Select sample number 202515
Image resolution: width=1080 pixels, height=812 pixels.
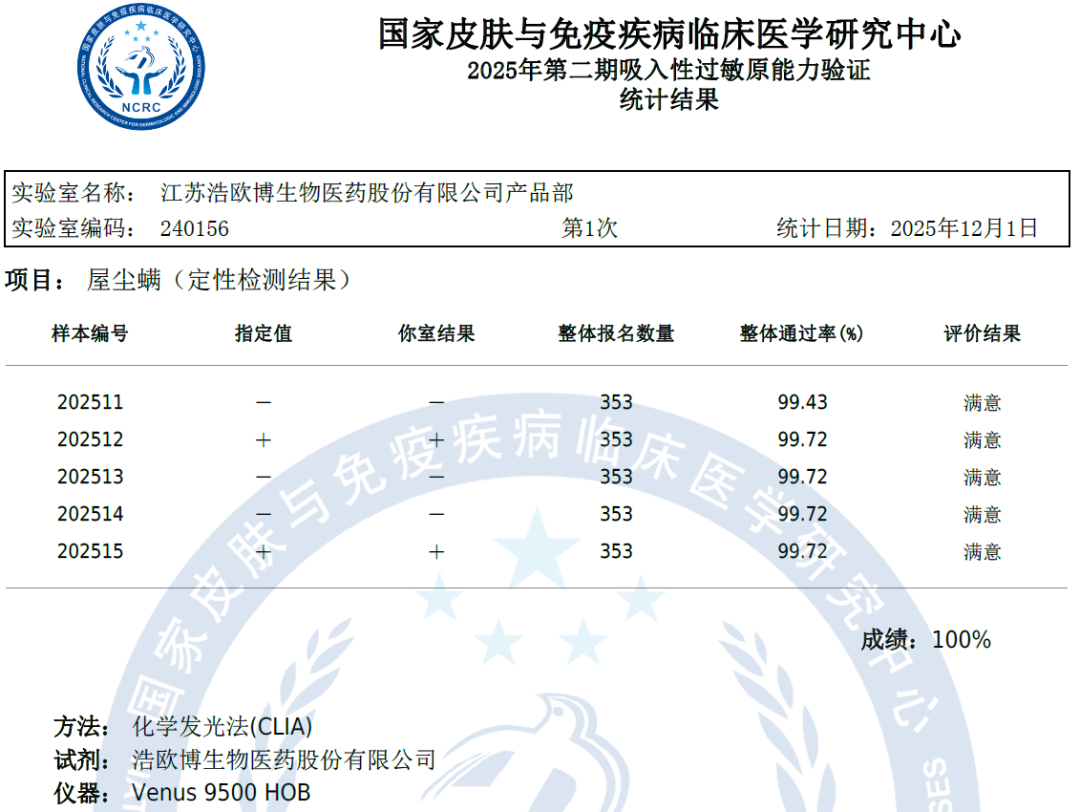(90, 551)
